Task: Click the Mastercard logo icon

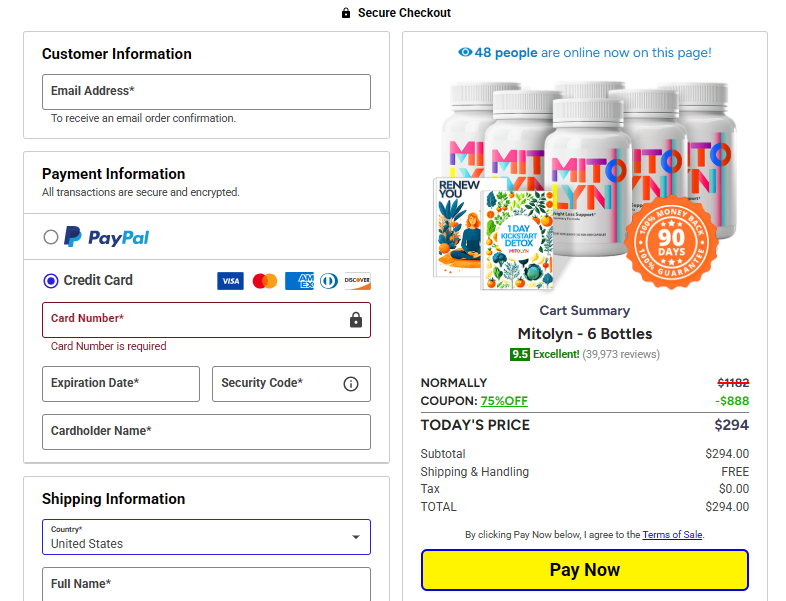Action: 264,281
